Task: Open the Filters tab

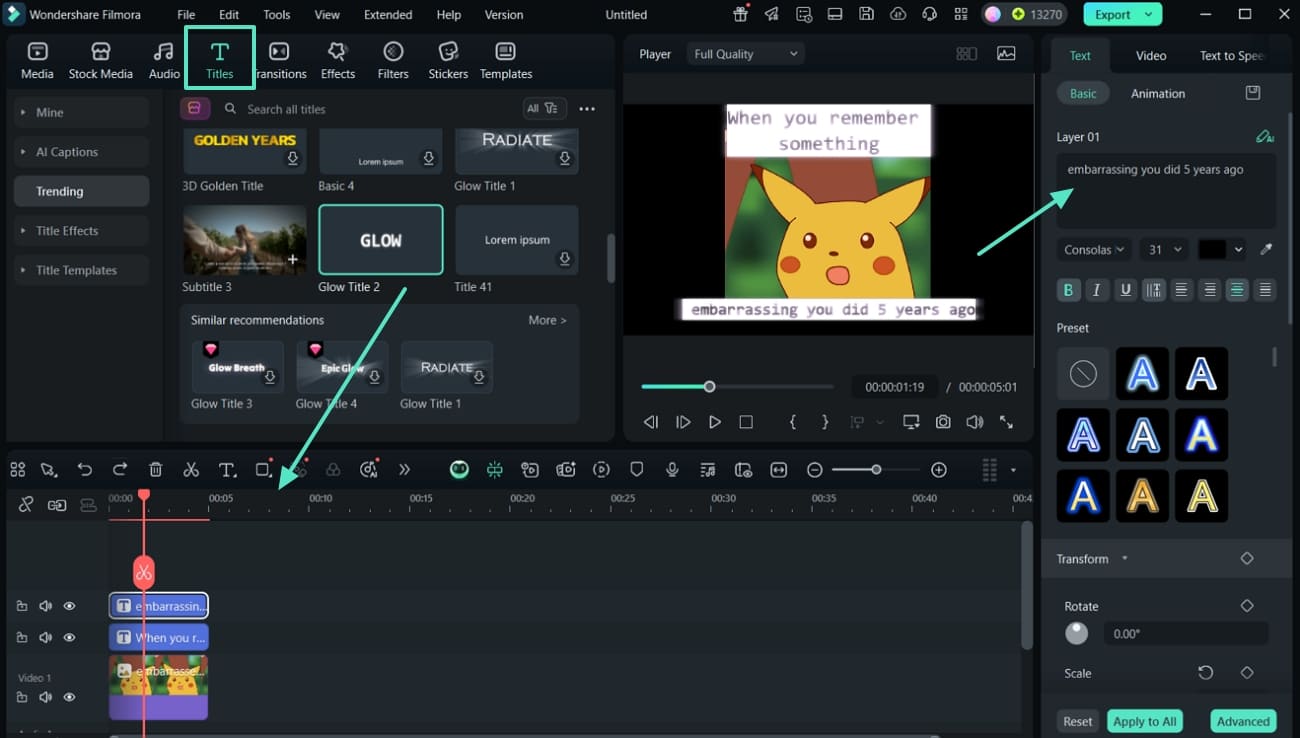Action: point(393,61)
